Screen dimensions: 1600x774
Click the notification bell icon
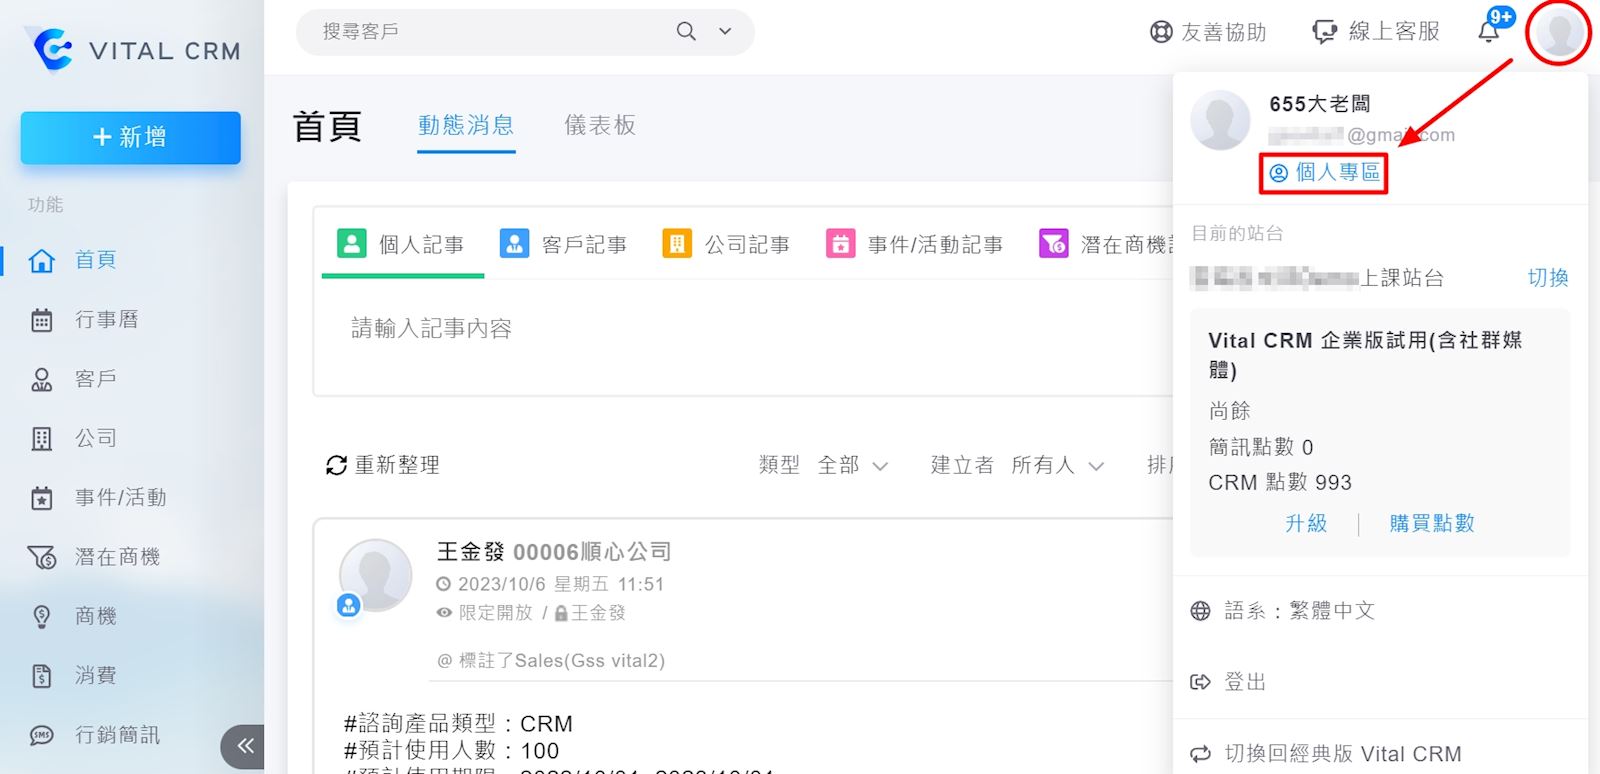click(1488, 32)
